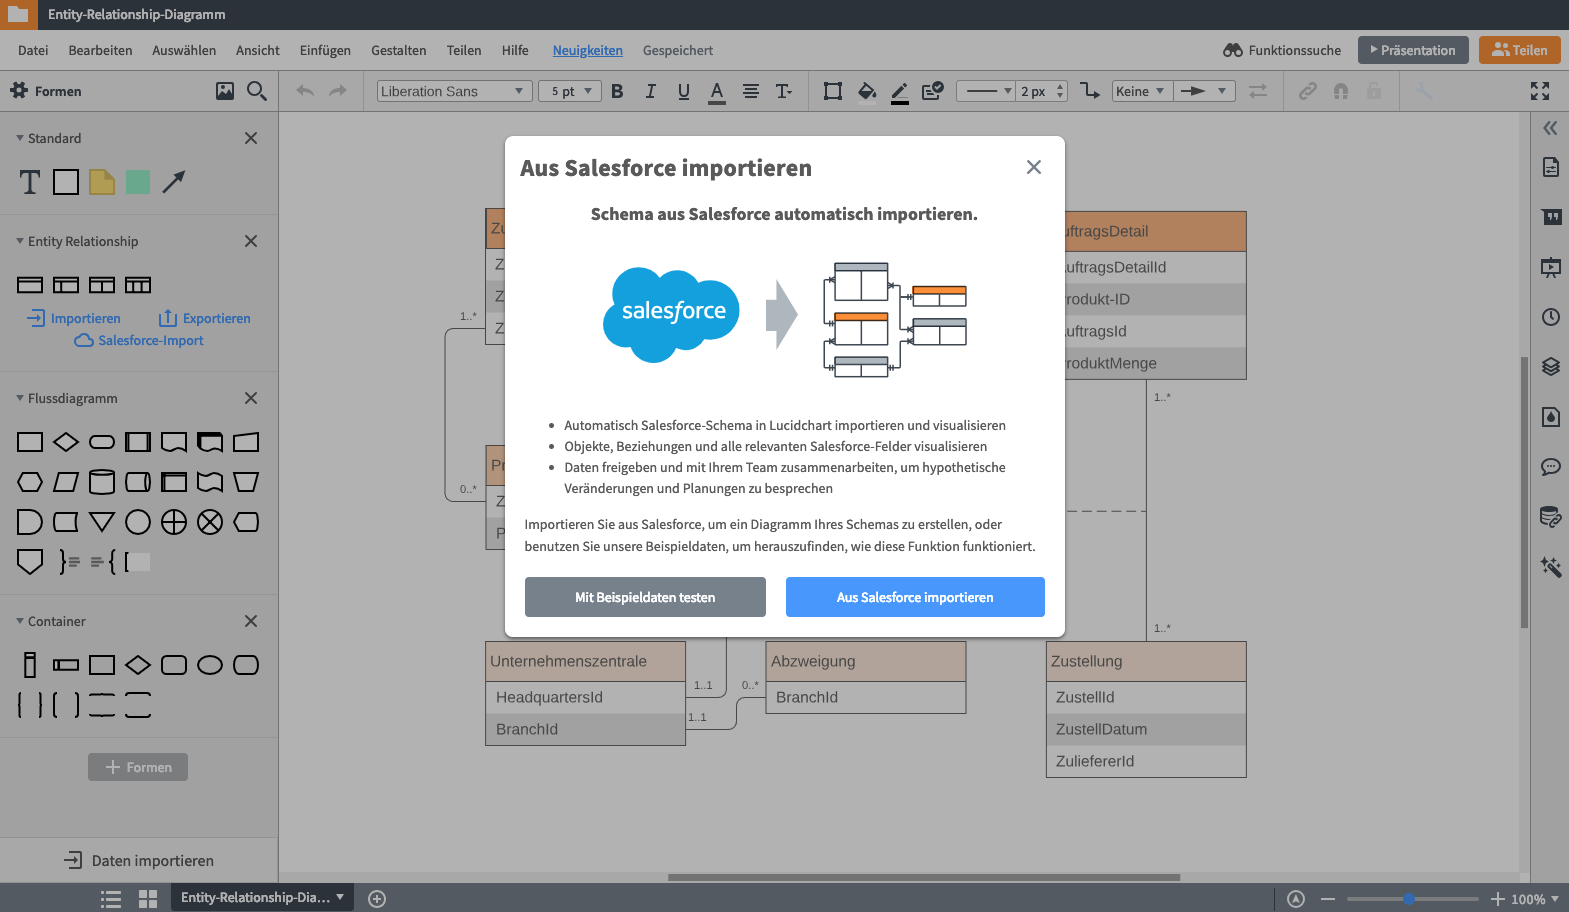Image resolution: width=1569 pixels, height=912 pixels.
Task: Click Mit Beispieldaten testen button
Action: click(645, 597)
